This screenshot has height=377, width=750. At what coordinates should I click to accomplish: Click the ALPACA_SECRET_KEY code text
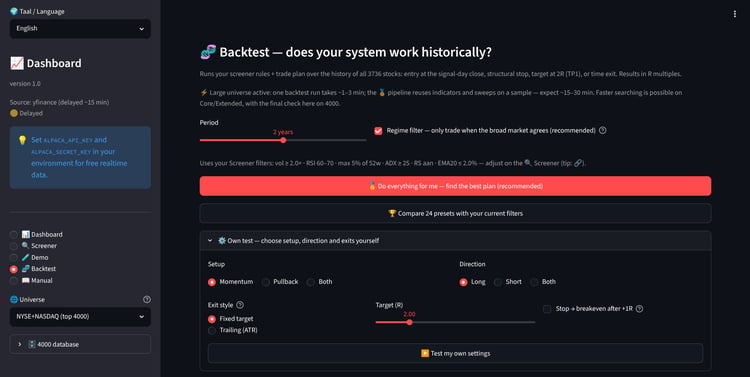pyautogui.click(x=61, y=152)
